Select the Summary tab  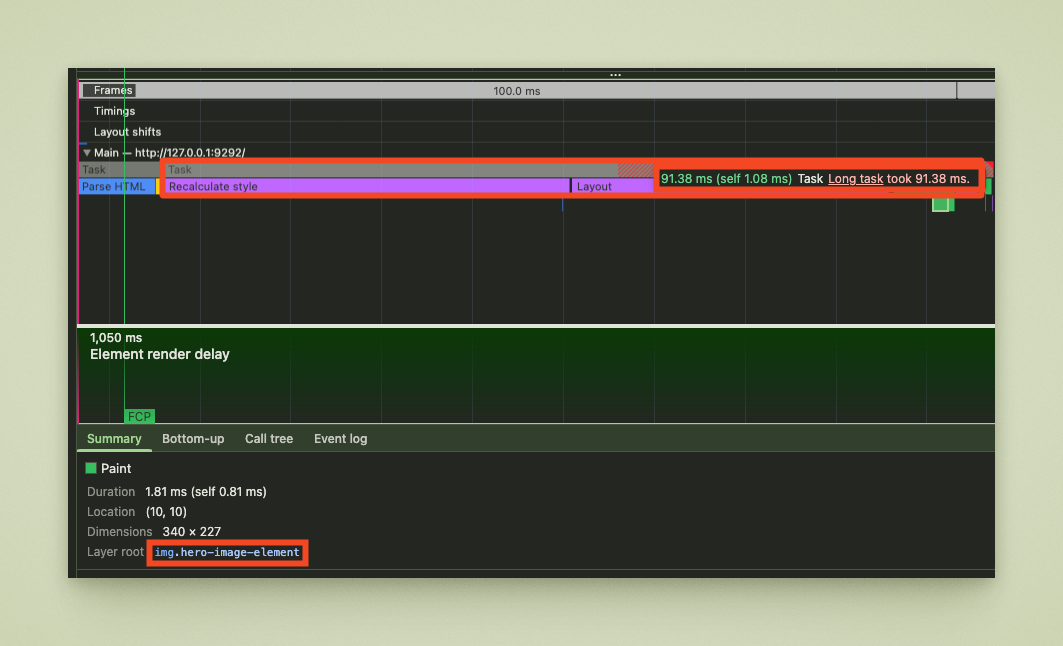coord(114,439)
